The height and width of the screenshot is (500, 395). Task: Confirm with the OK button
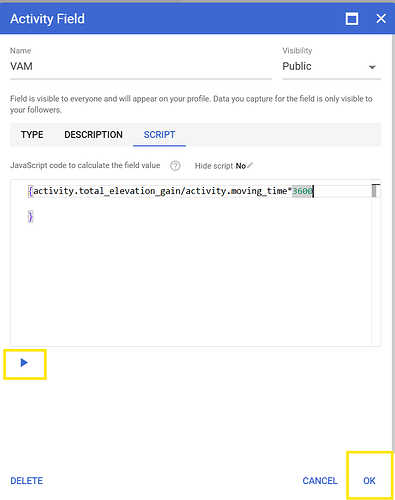(369, 481)
